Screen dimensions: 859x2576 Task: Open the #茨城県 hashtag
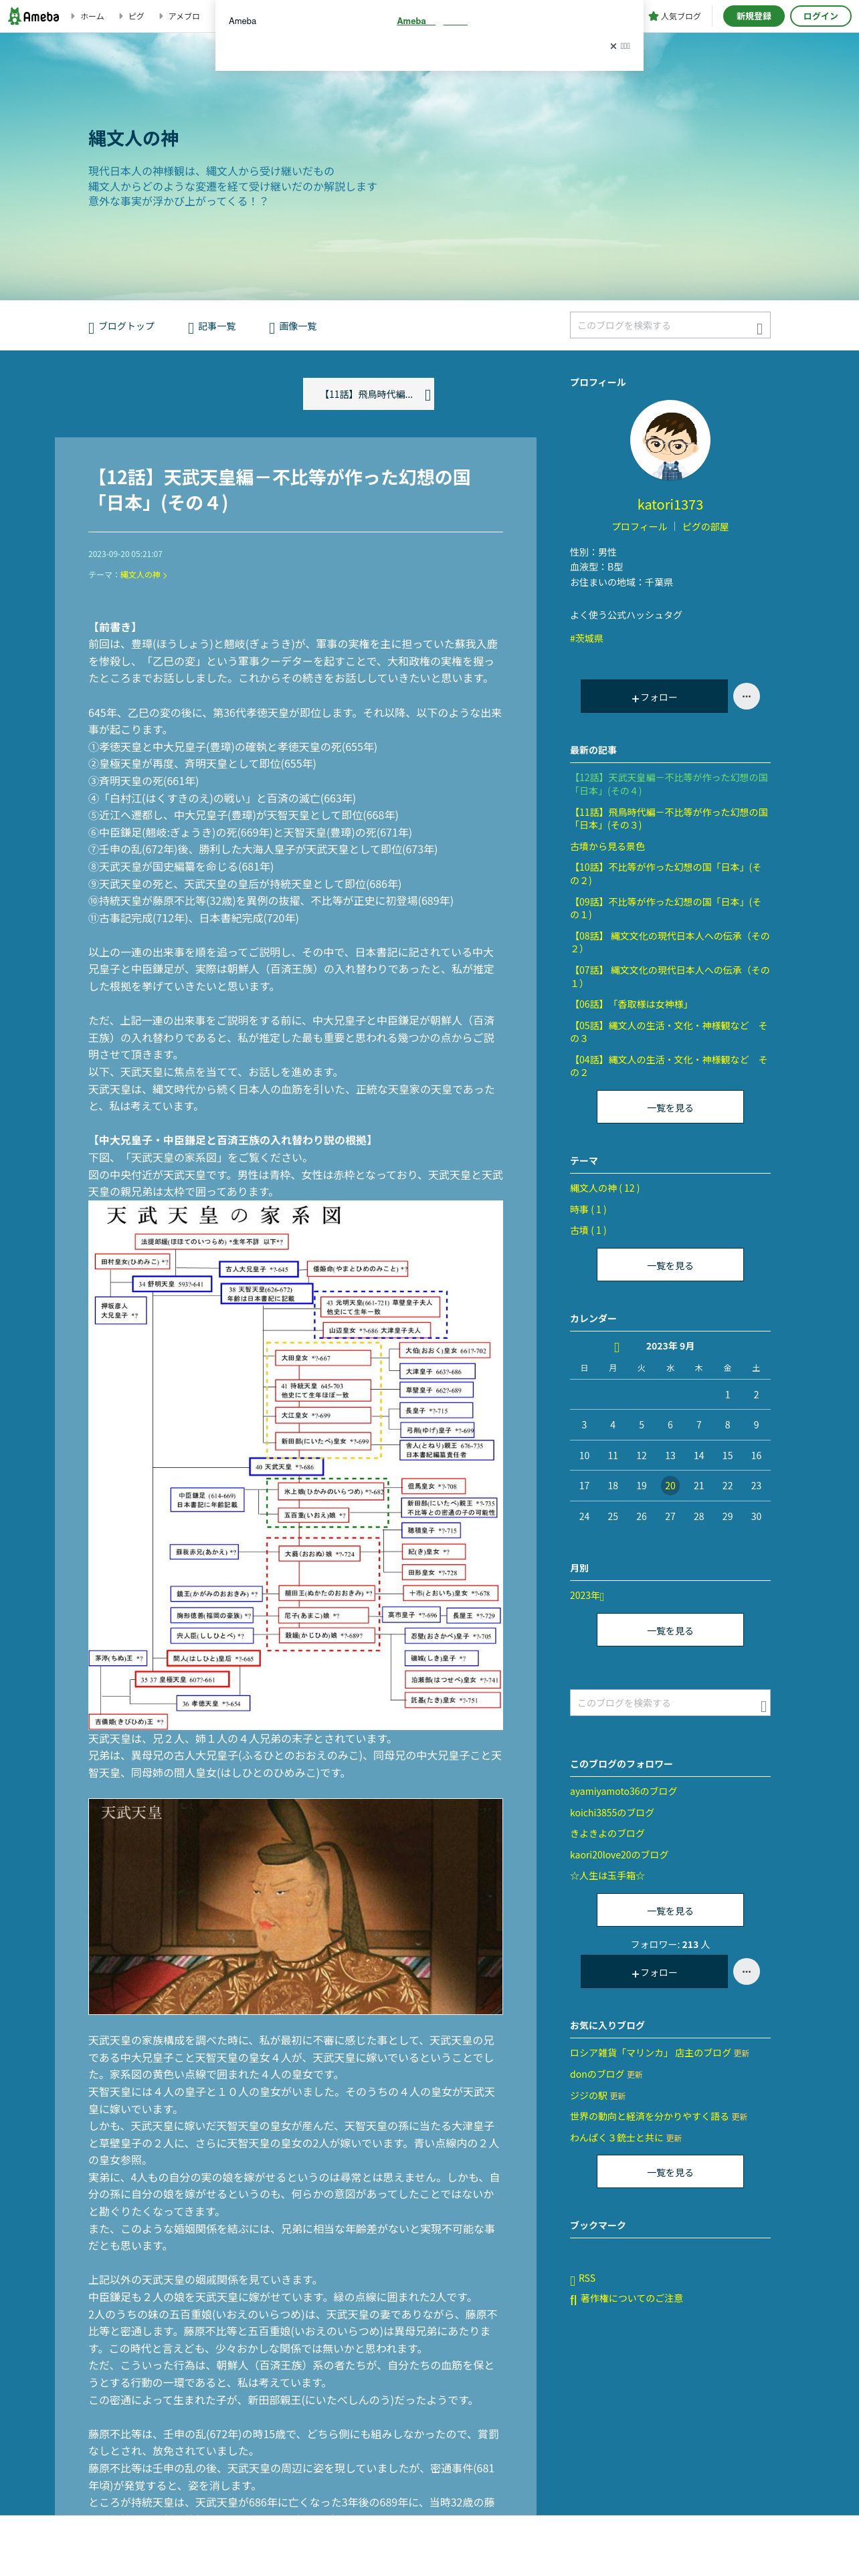586,638
